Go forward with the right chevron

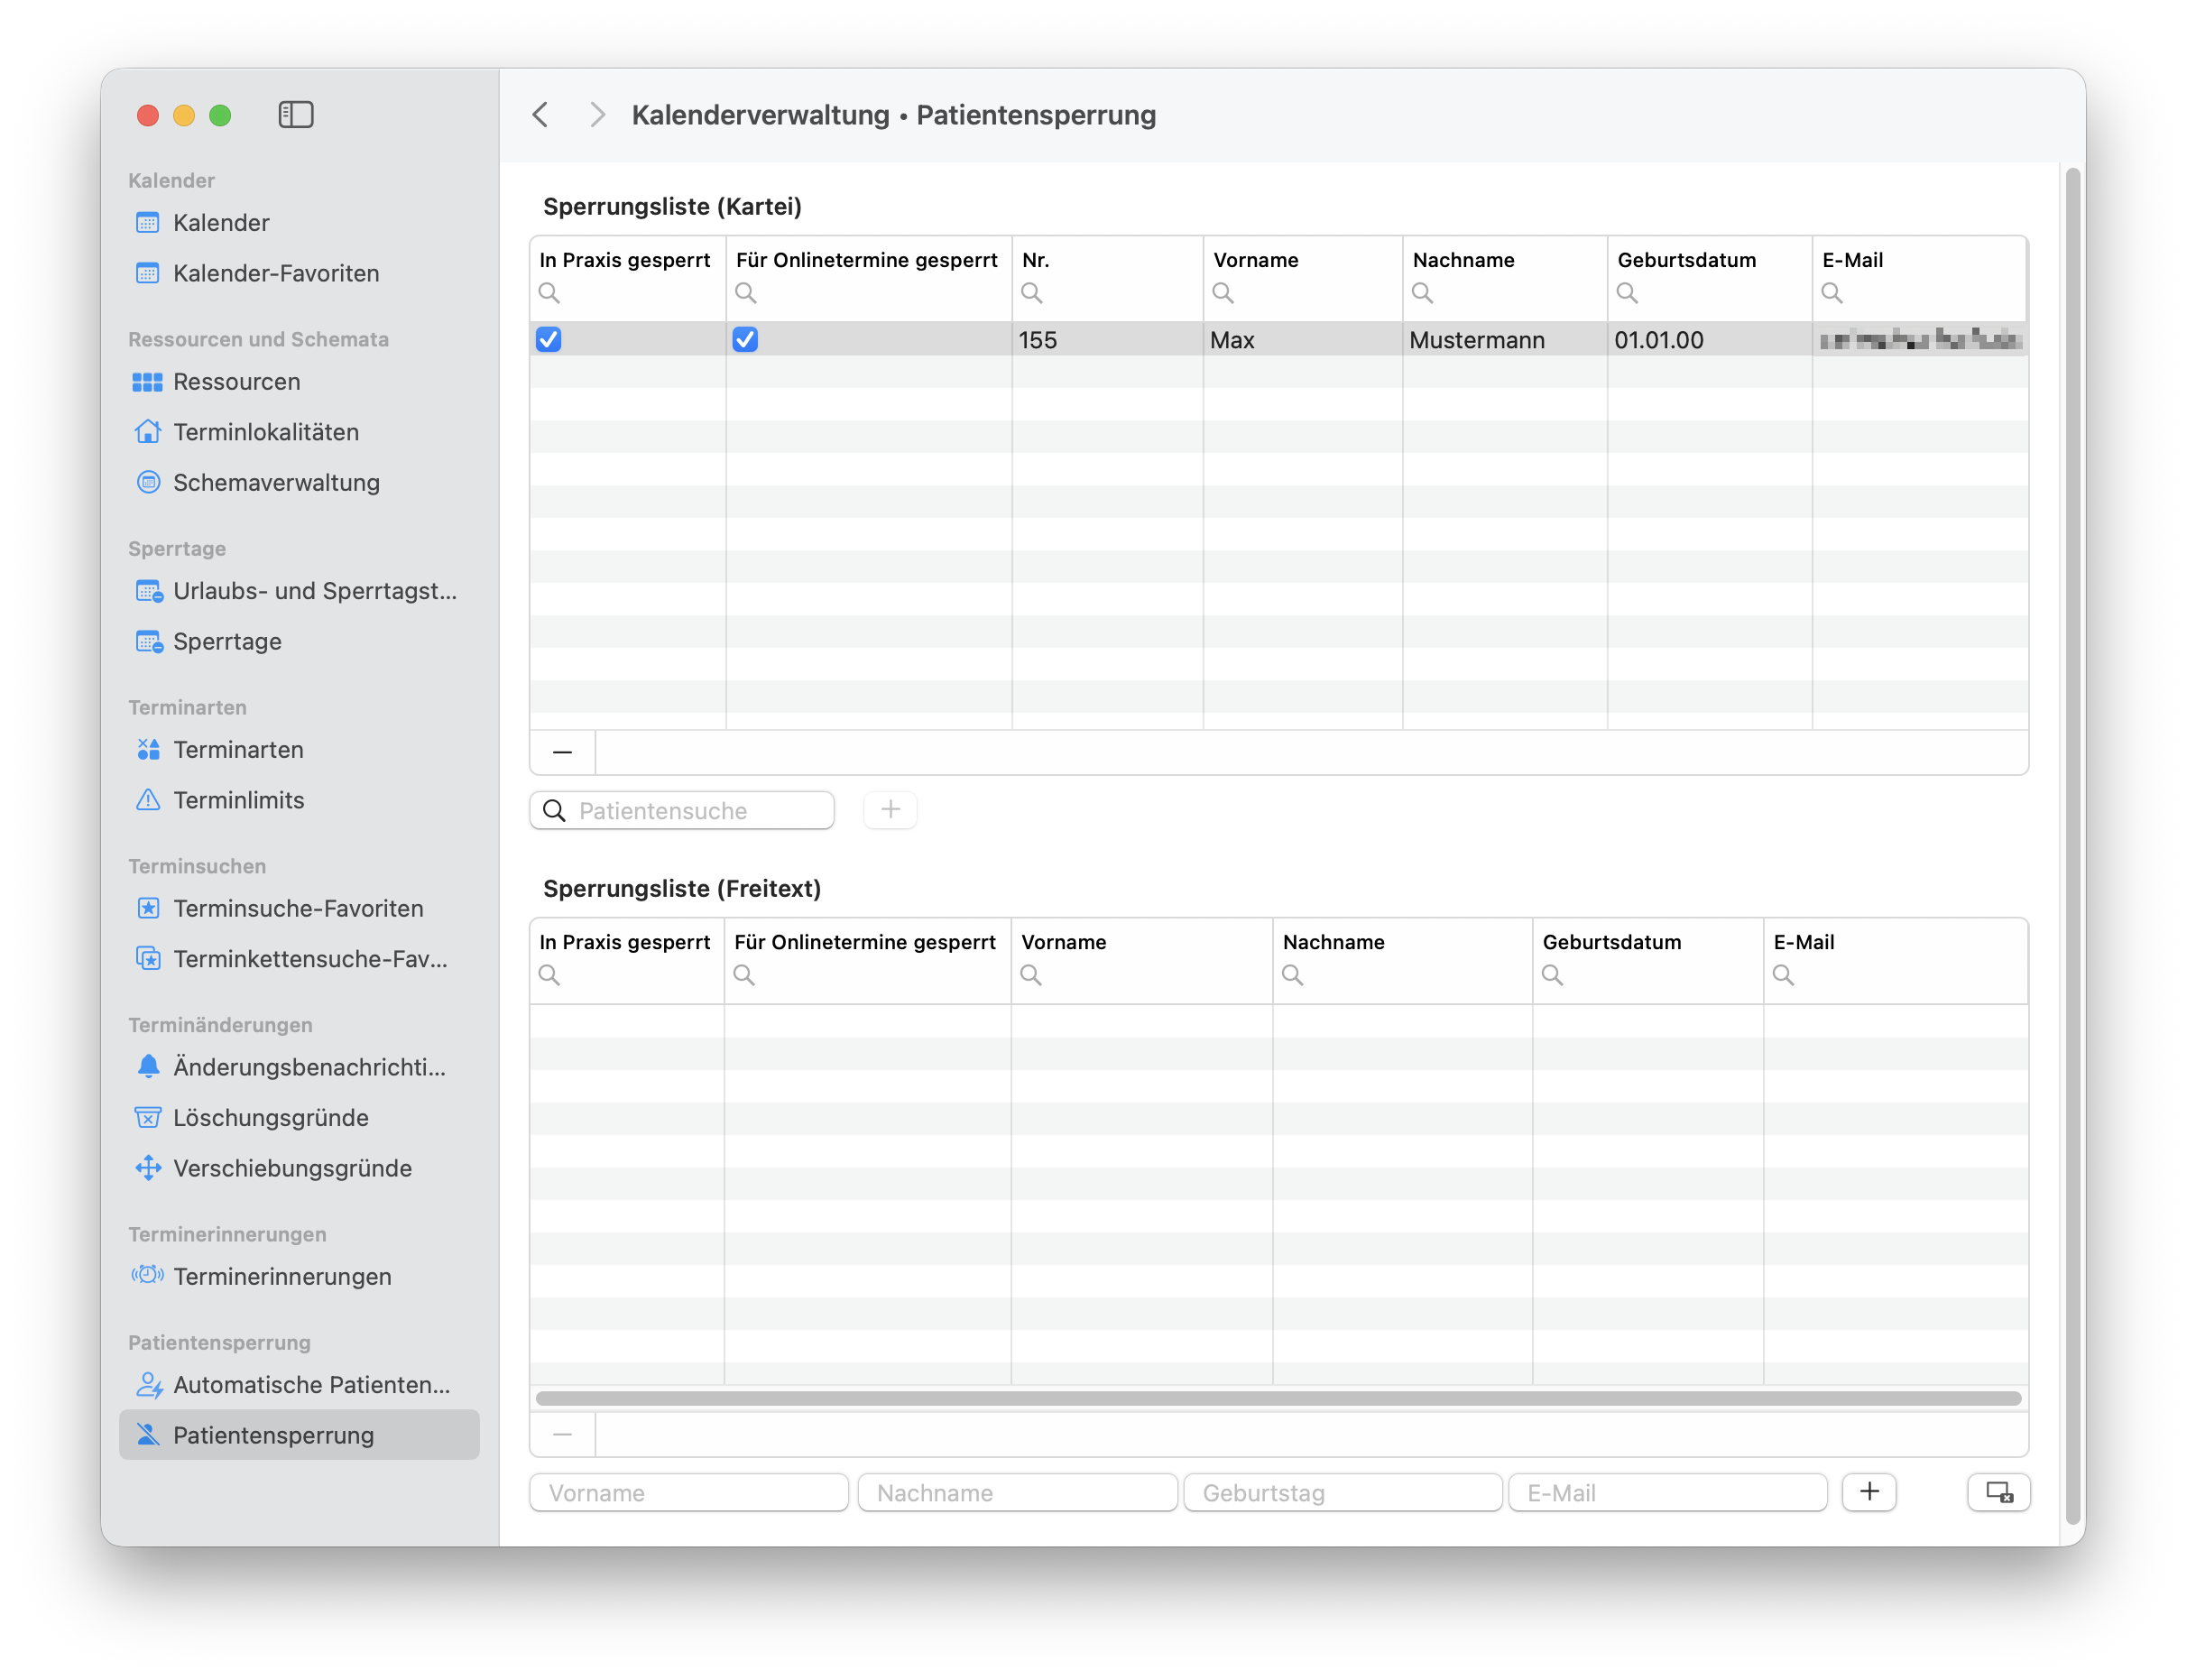click(597, 115)
